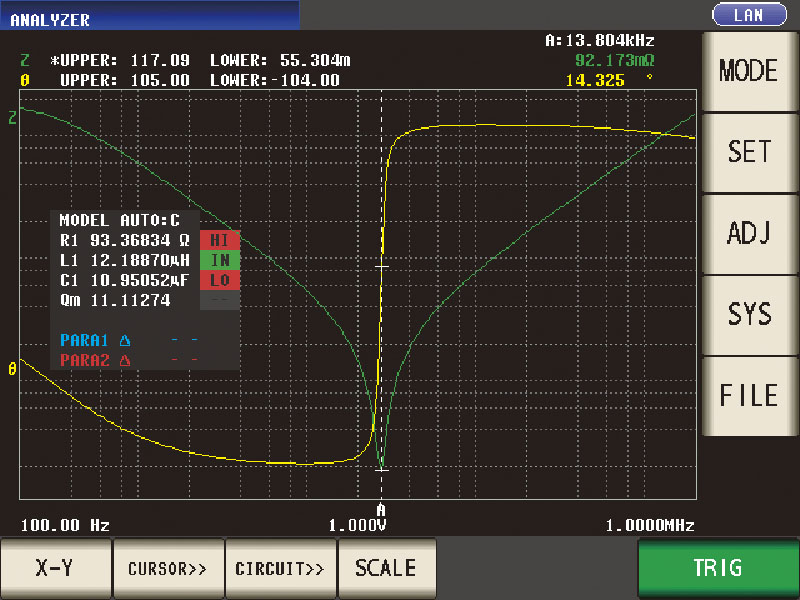The width and height of the screenshot is (800, 600).
Task: Open the ADJ adjustment screen
Action: (750, 233)
